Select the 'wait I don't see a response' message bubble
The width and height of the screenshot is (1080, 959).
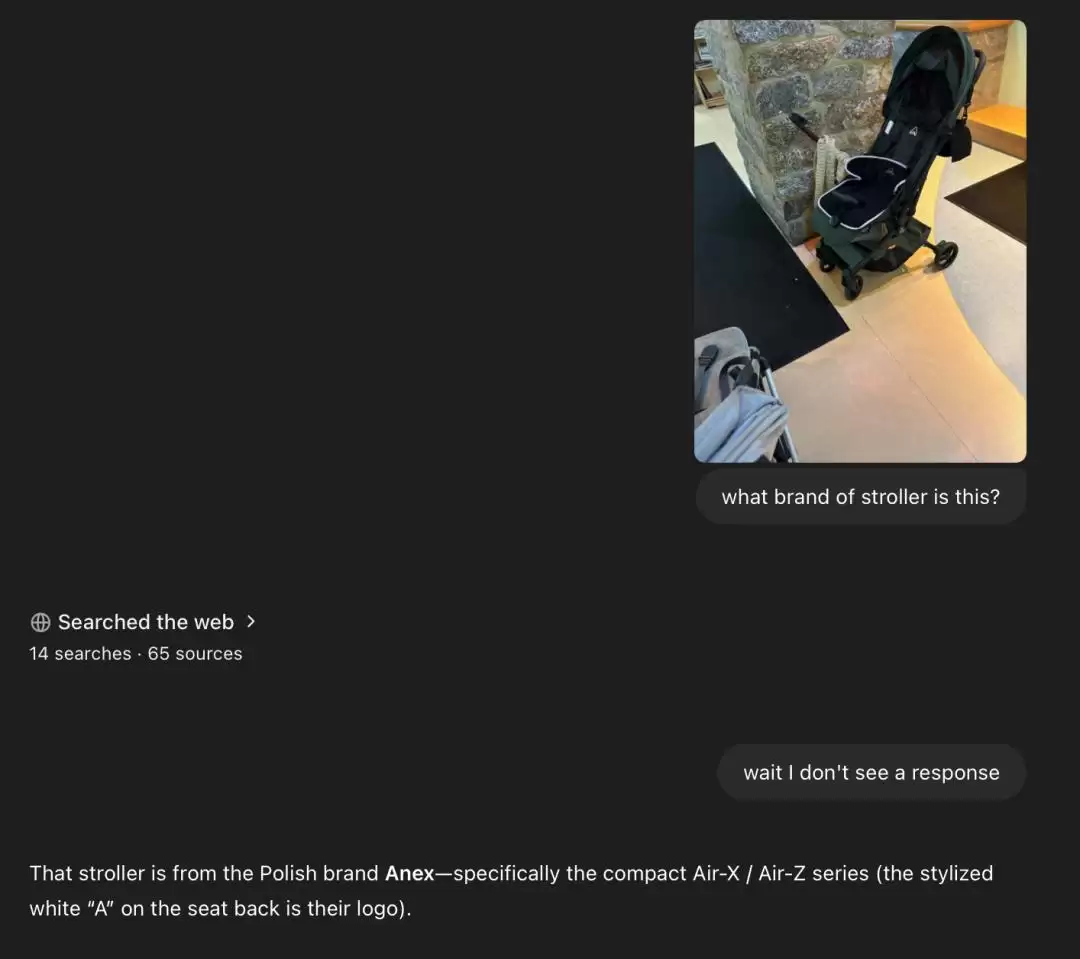pyautogui.click(x=871, y=772)
